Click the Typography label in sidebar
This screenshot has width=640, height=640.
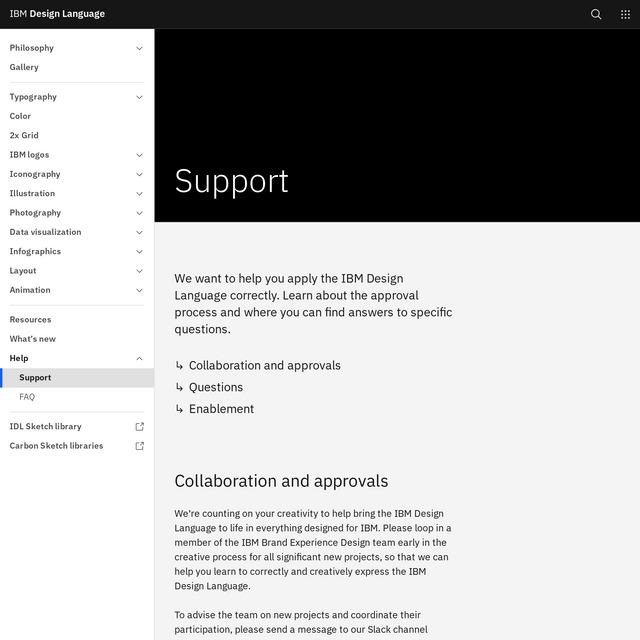click(33, 97)
